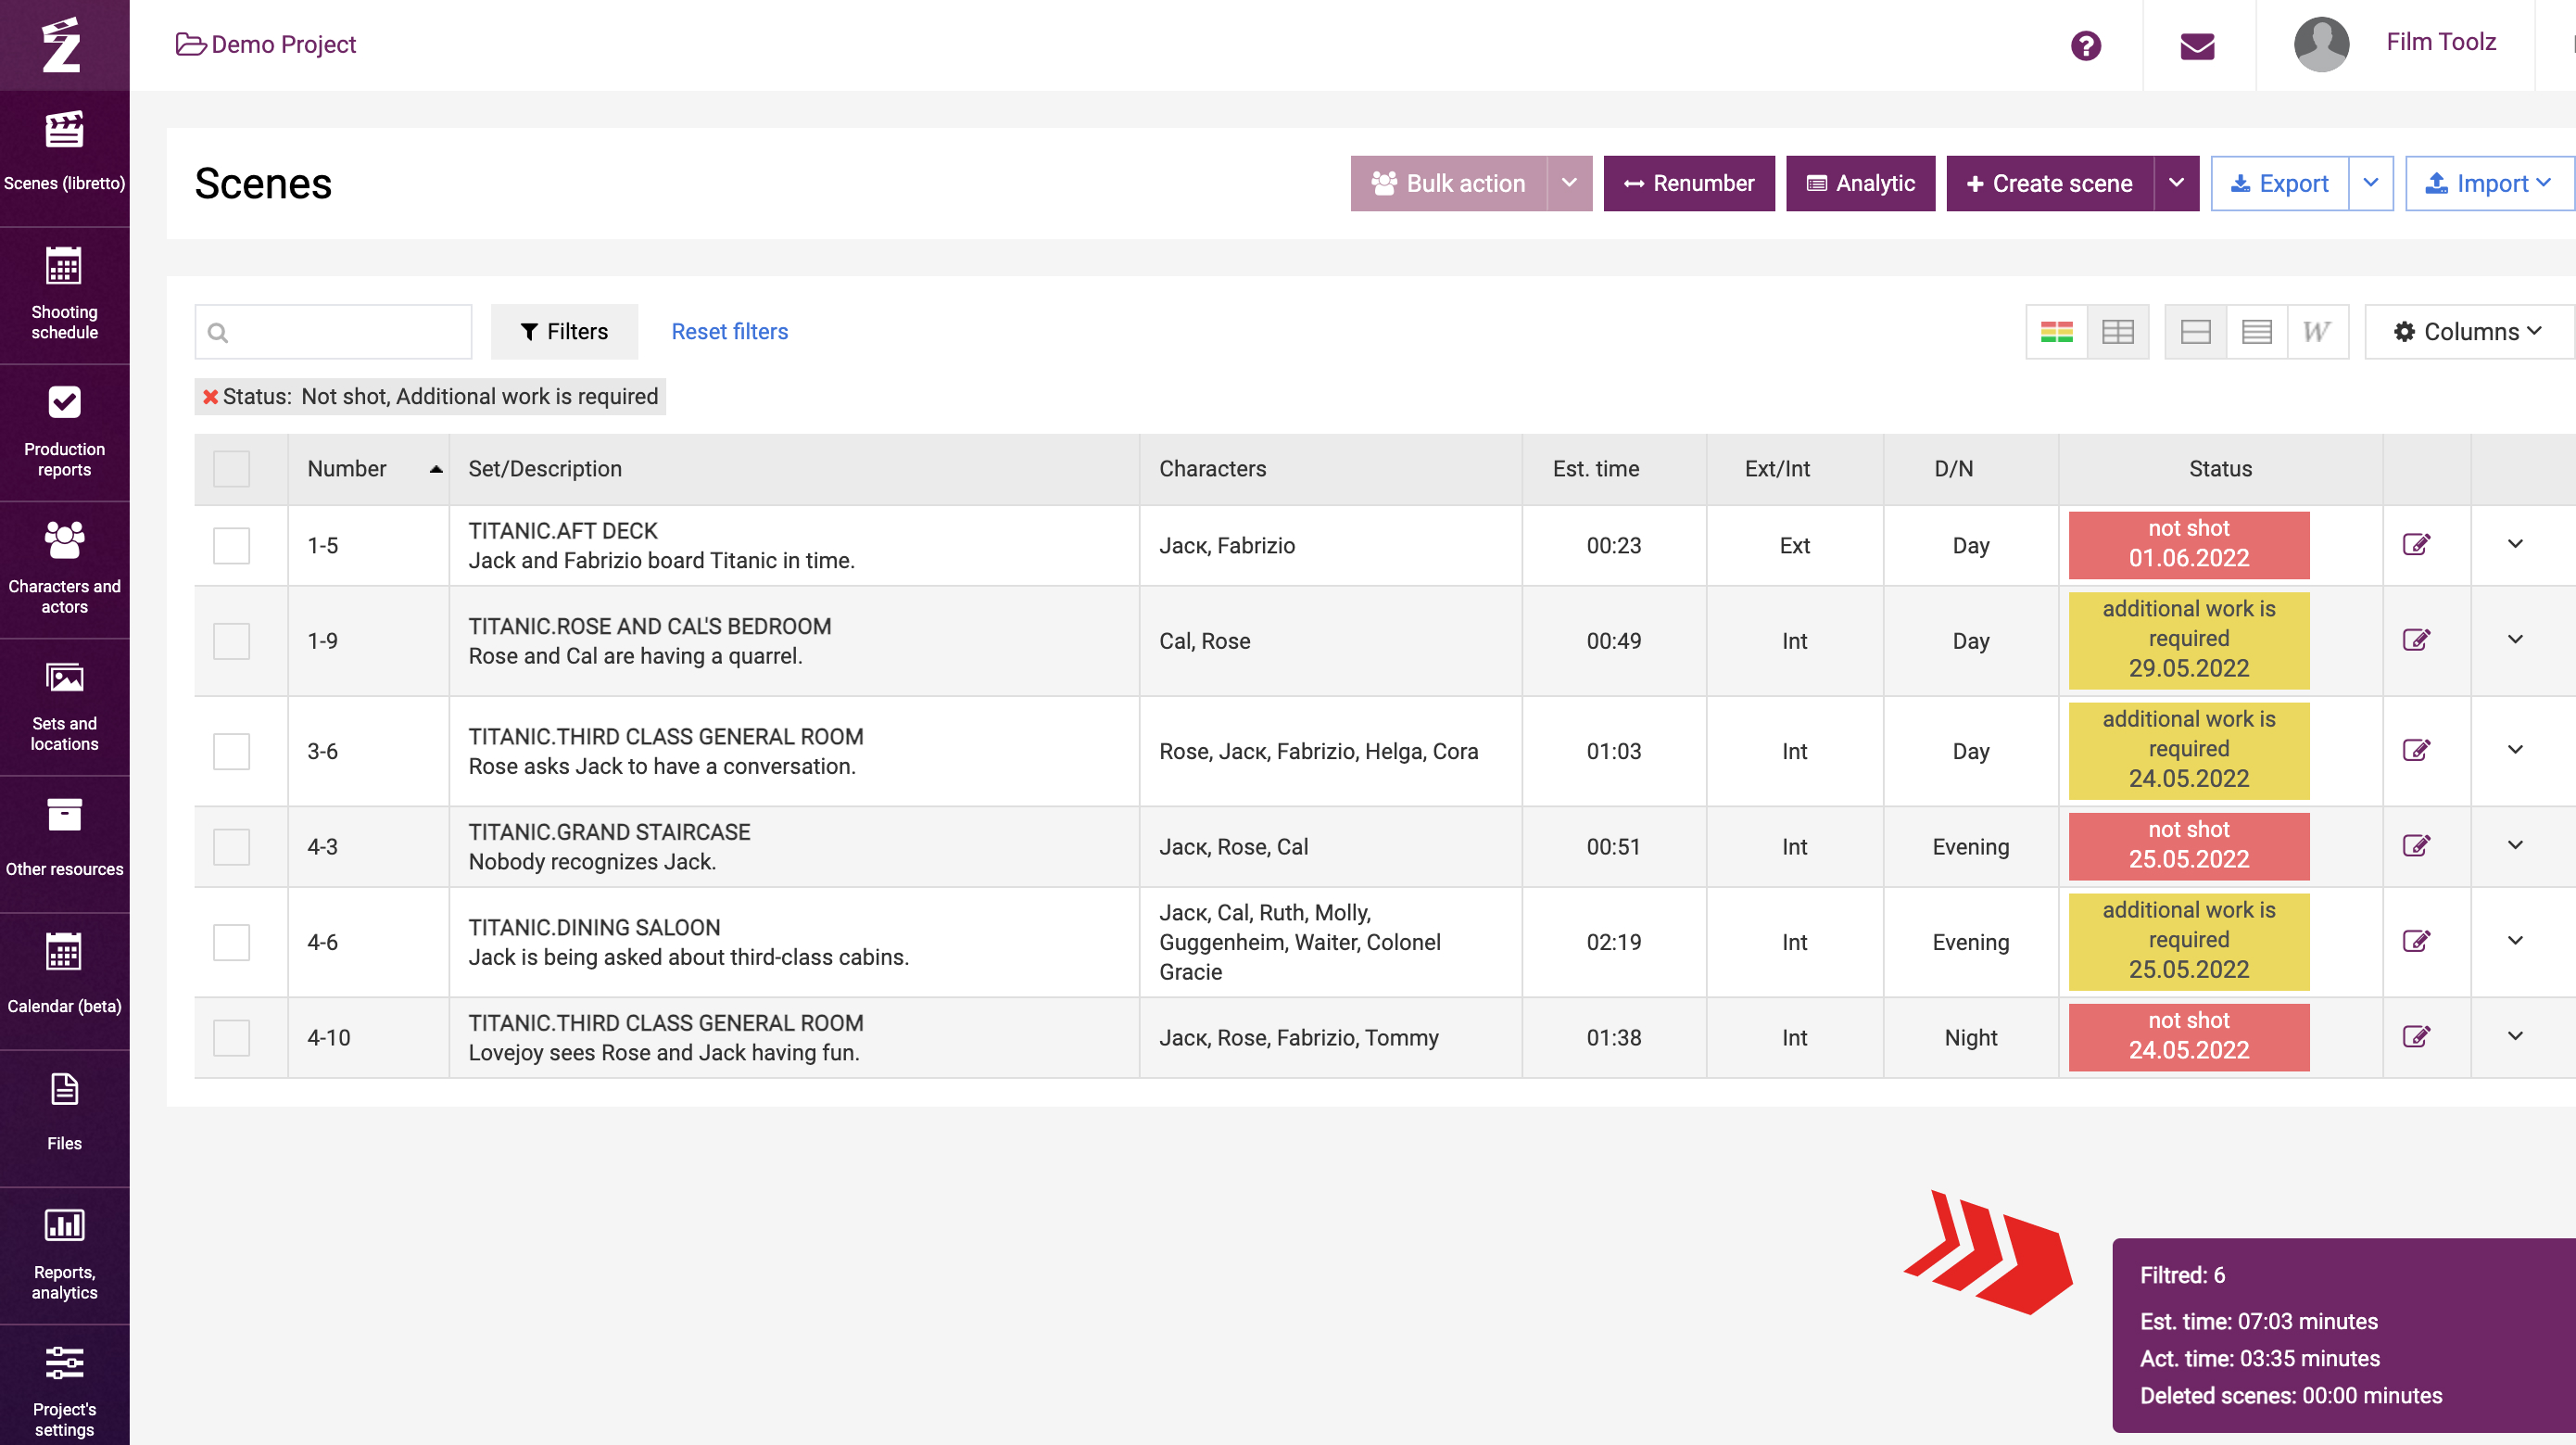2576x1445 pixels.
Task: Click the red not shot 01.06.2022 status
Action: pyautogui.click(x=2188, y=545)
